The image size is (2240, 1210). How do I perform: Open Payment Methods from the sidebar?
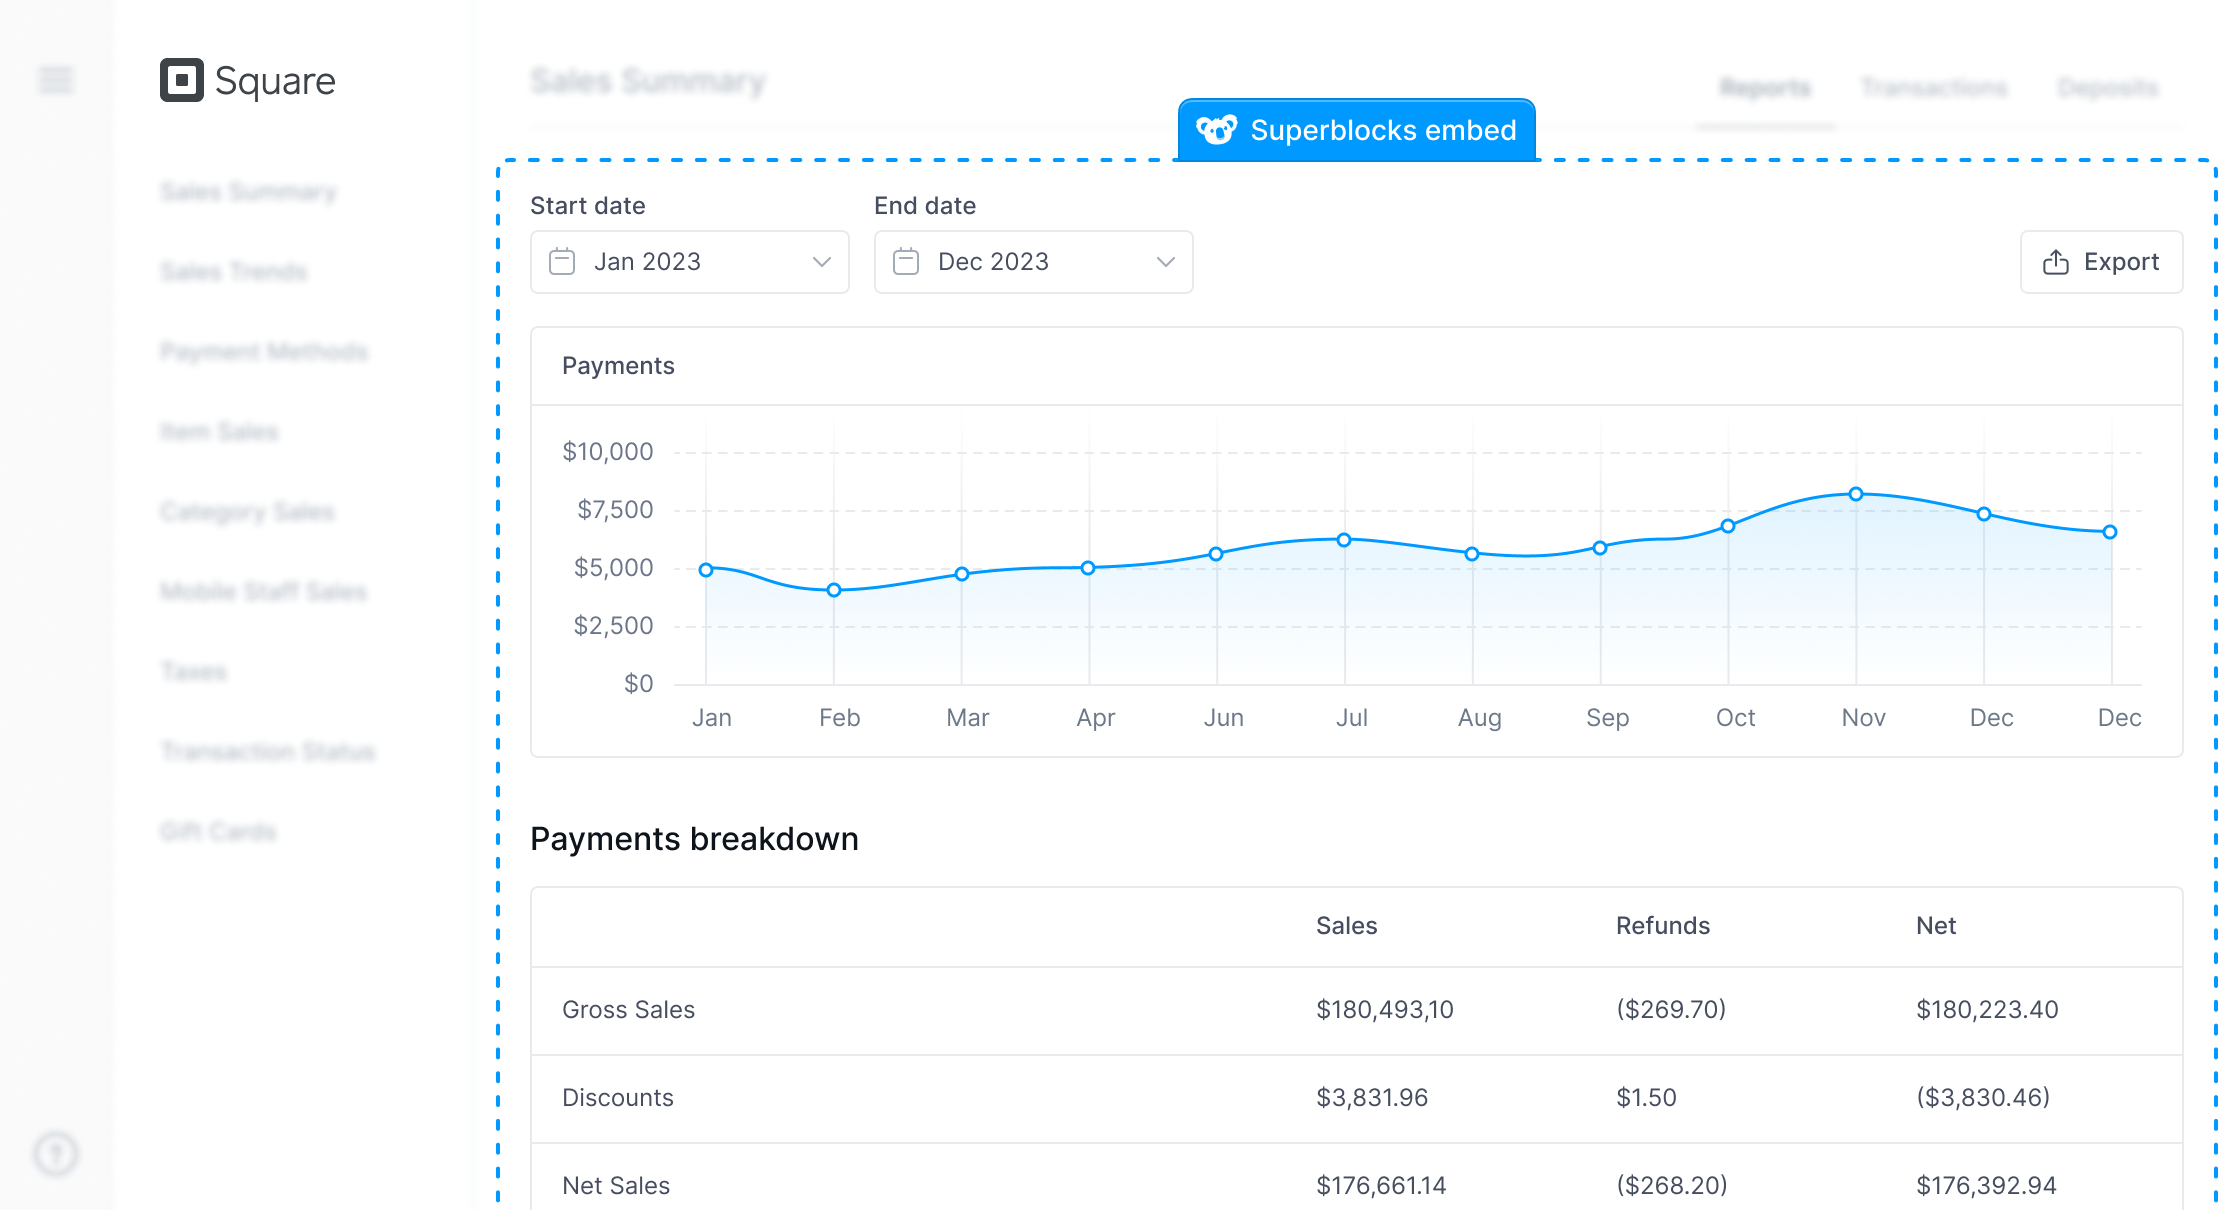[x=265, y=351]
